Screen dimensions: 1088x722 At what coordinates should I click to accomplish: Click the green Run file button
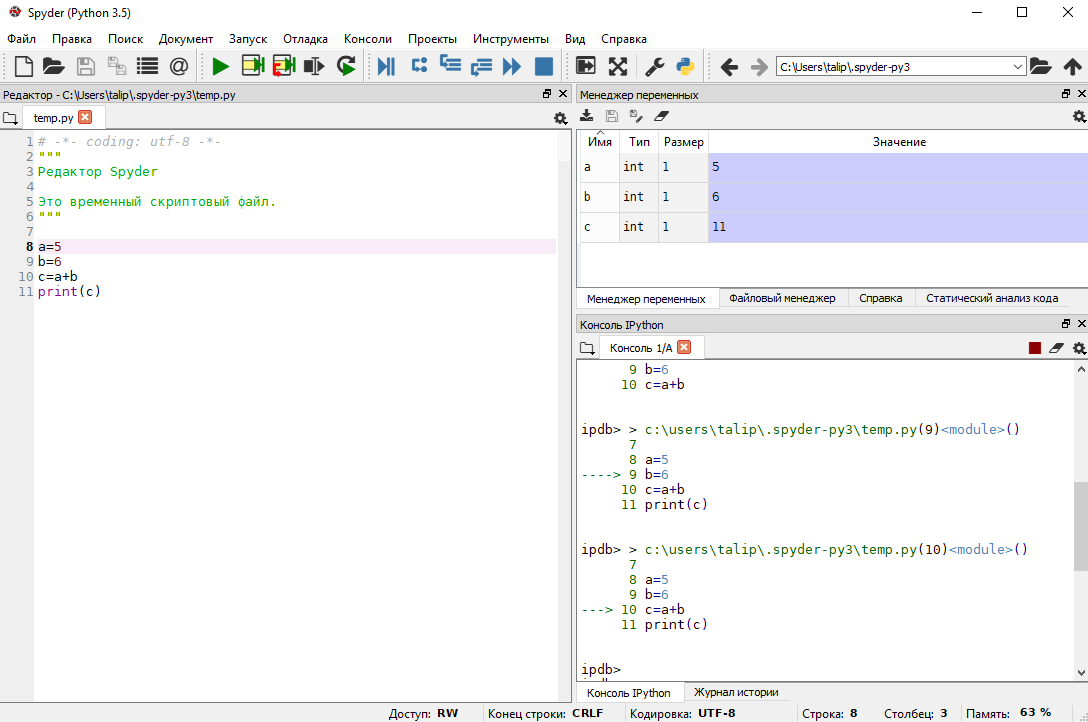click(220, 66)
